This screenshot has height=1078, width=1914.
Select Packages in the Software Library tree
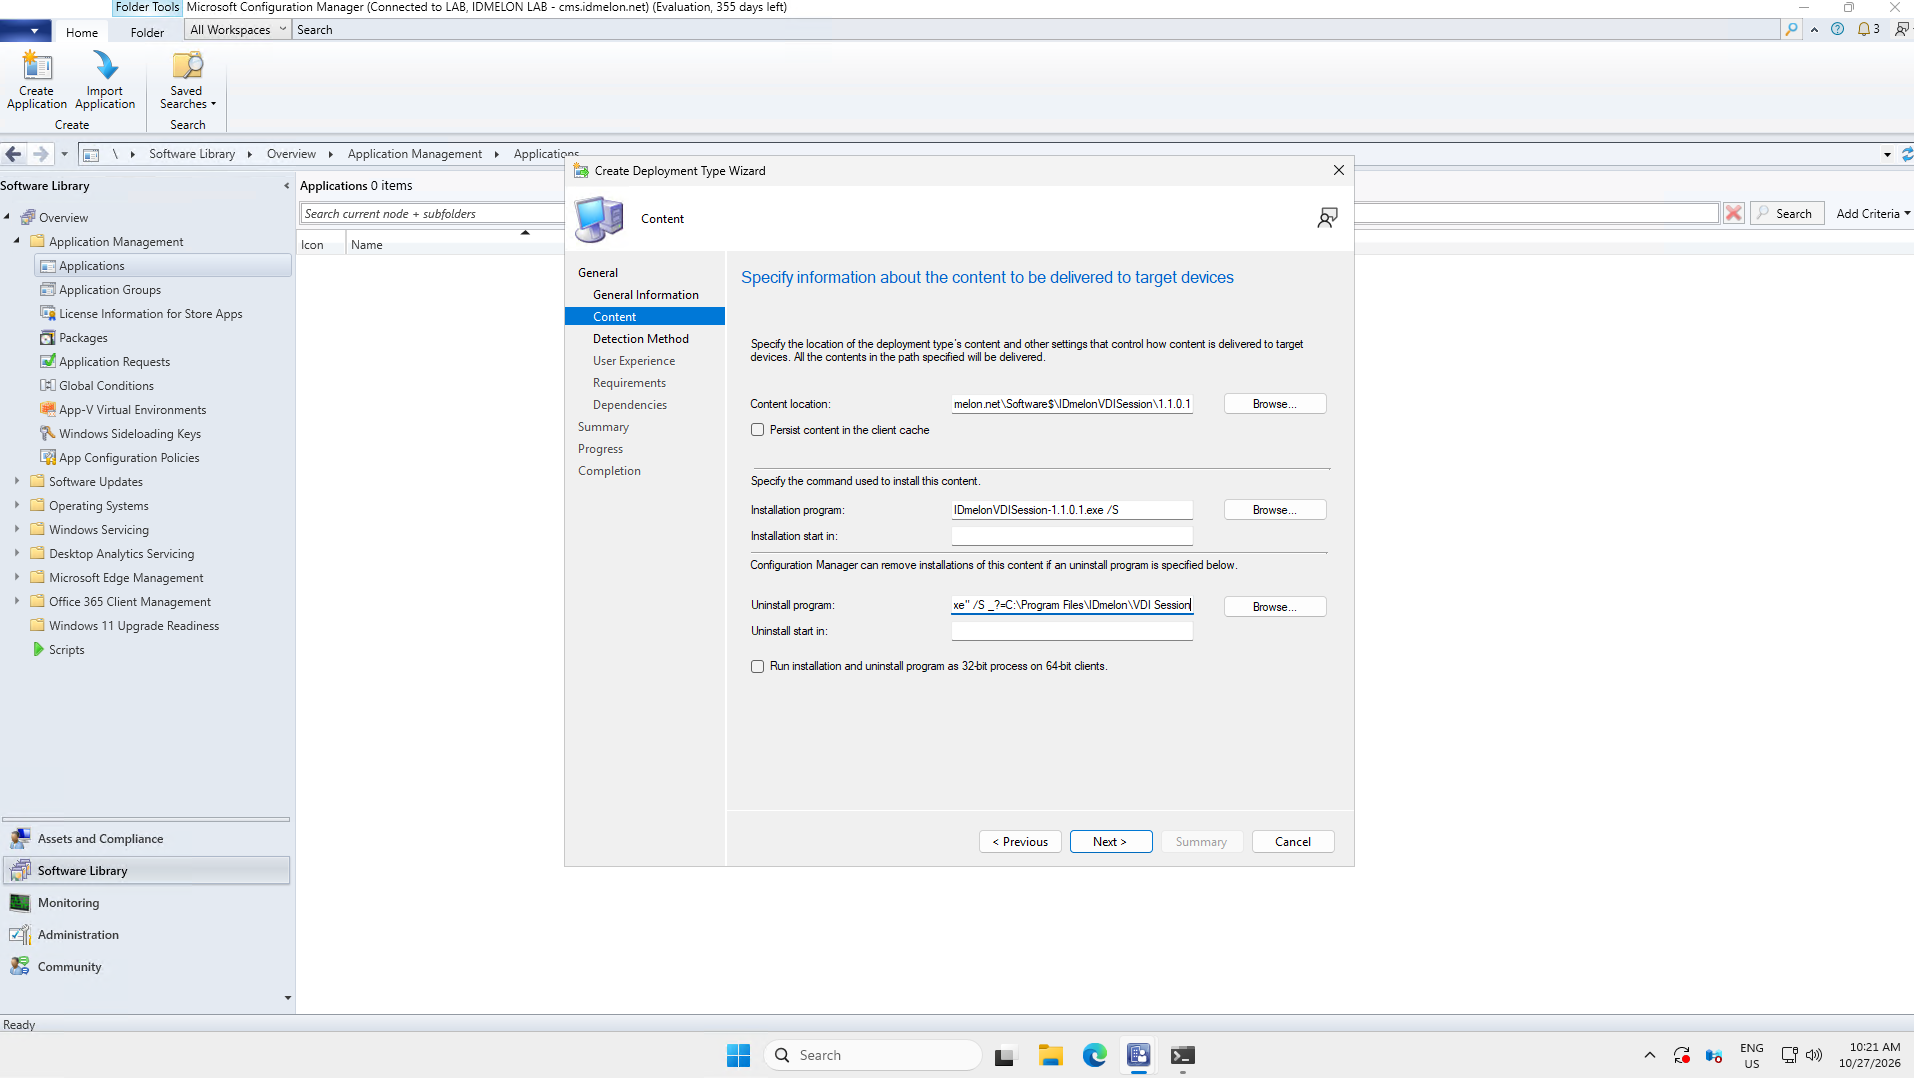click(x=83, y=338)
